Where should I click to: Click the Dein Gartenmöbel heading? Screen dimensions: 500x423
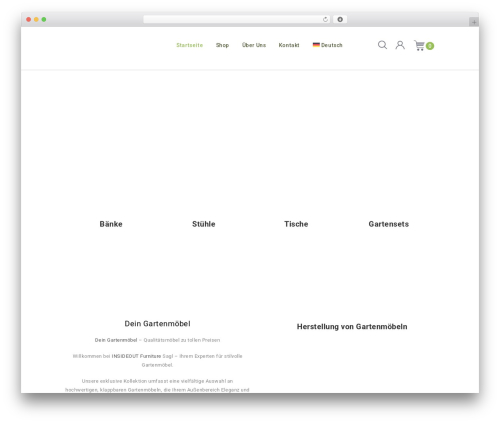tap(157, 324)
